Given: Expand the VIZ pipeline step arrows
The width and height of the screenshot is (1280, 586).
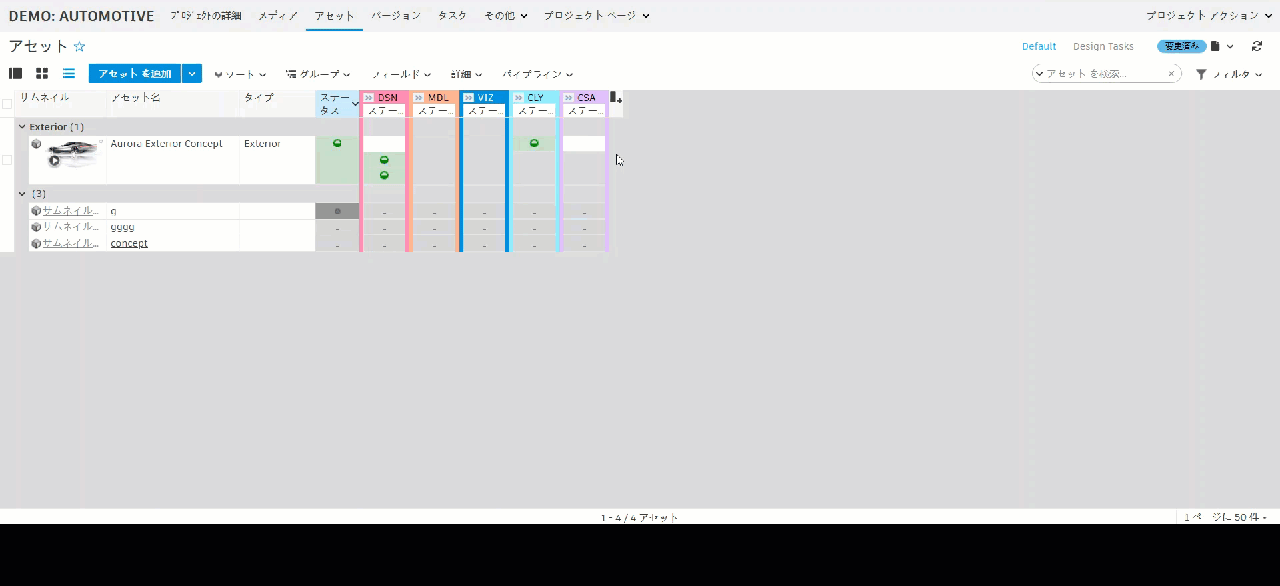Looking at the screenshot, I should click(468, 98).
